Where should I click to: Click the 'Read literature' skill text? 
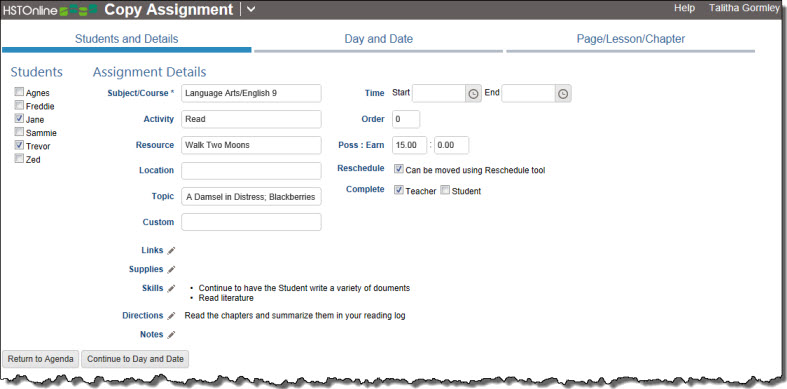226,298
